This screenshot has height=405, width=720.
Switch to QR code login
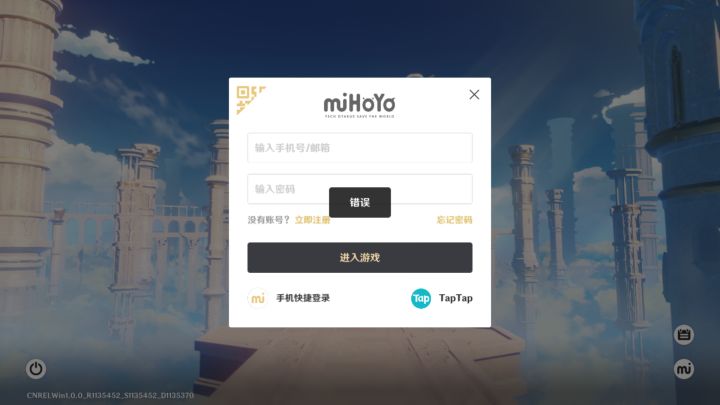pos(250,99)
